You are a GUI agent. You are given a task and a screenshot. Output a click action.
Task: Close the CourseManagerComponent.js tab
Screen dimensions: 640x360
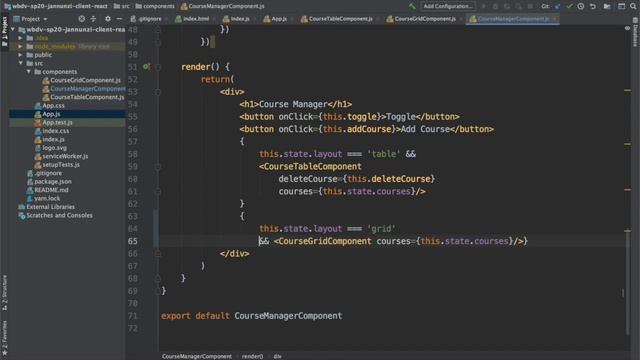click(554, 19)
